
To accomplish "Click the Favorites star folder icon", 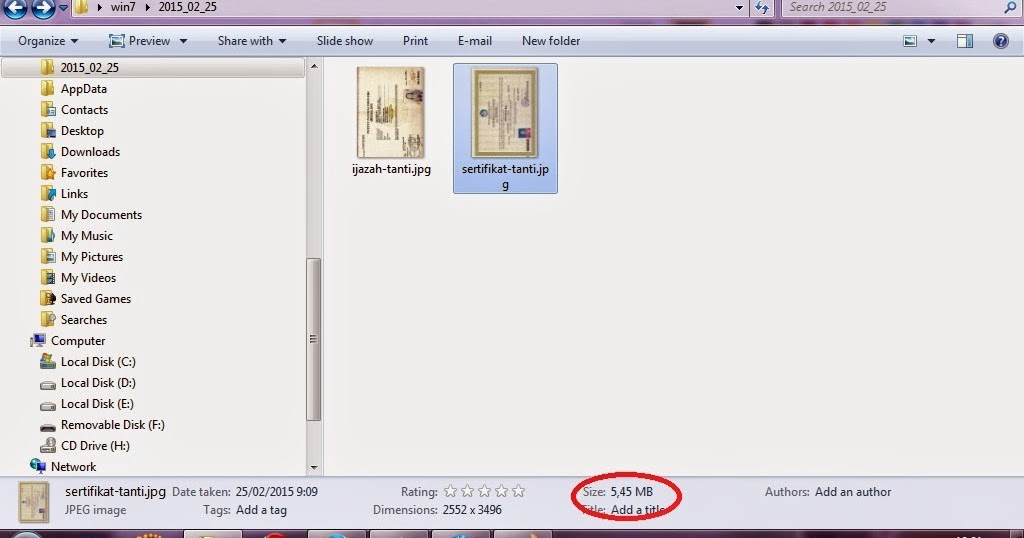I will coord(48,172).
